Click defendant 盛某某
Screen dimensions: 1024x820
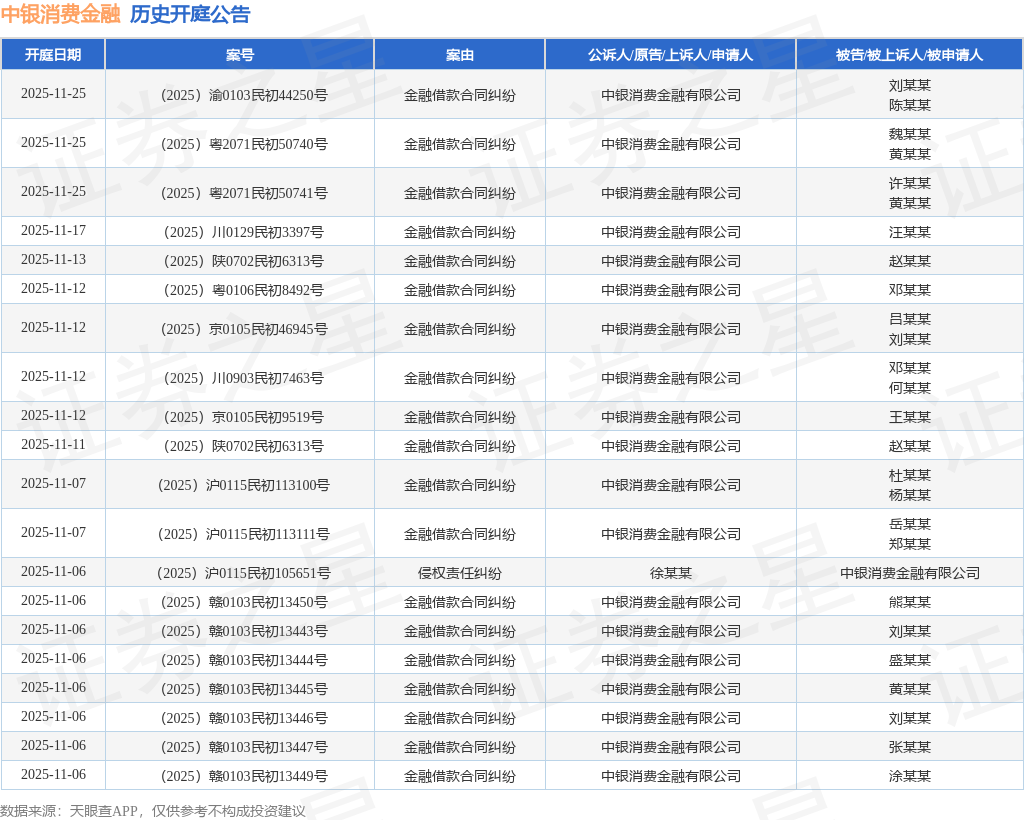(x=910, y=660)
